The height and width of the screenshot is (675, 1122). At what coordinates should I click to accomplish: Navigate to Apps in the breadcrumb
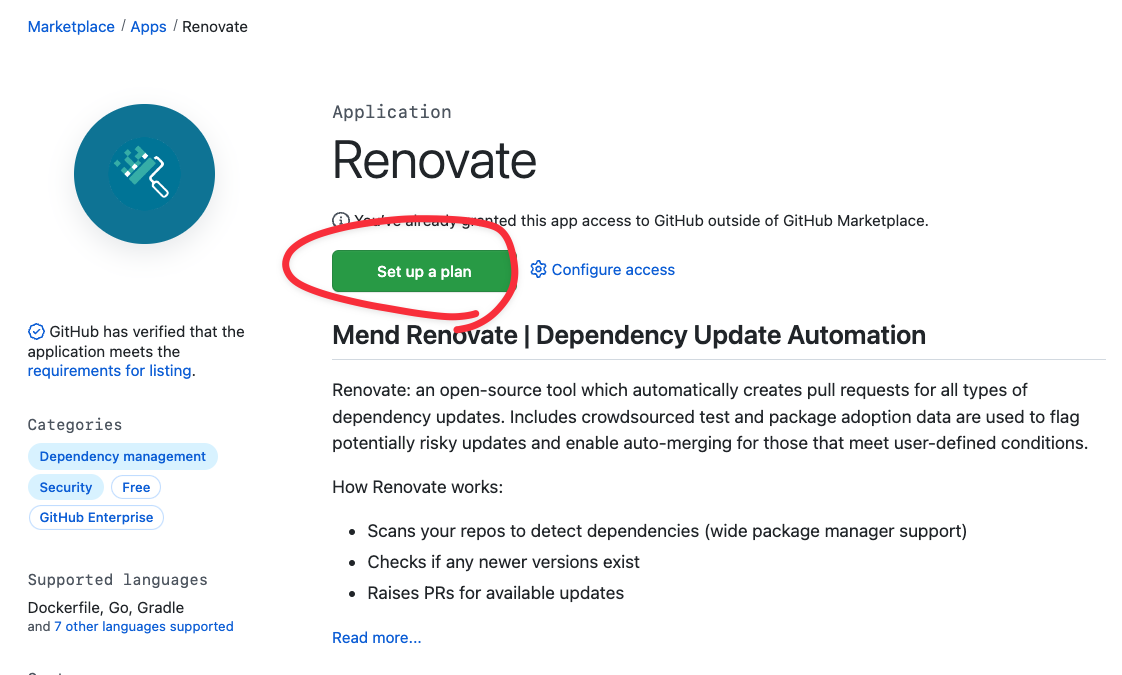tap(148, 27)
